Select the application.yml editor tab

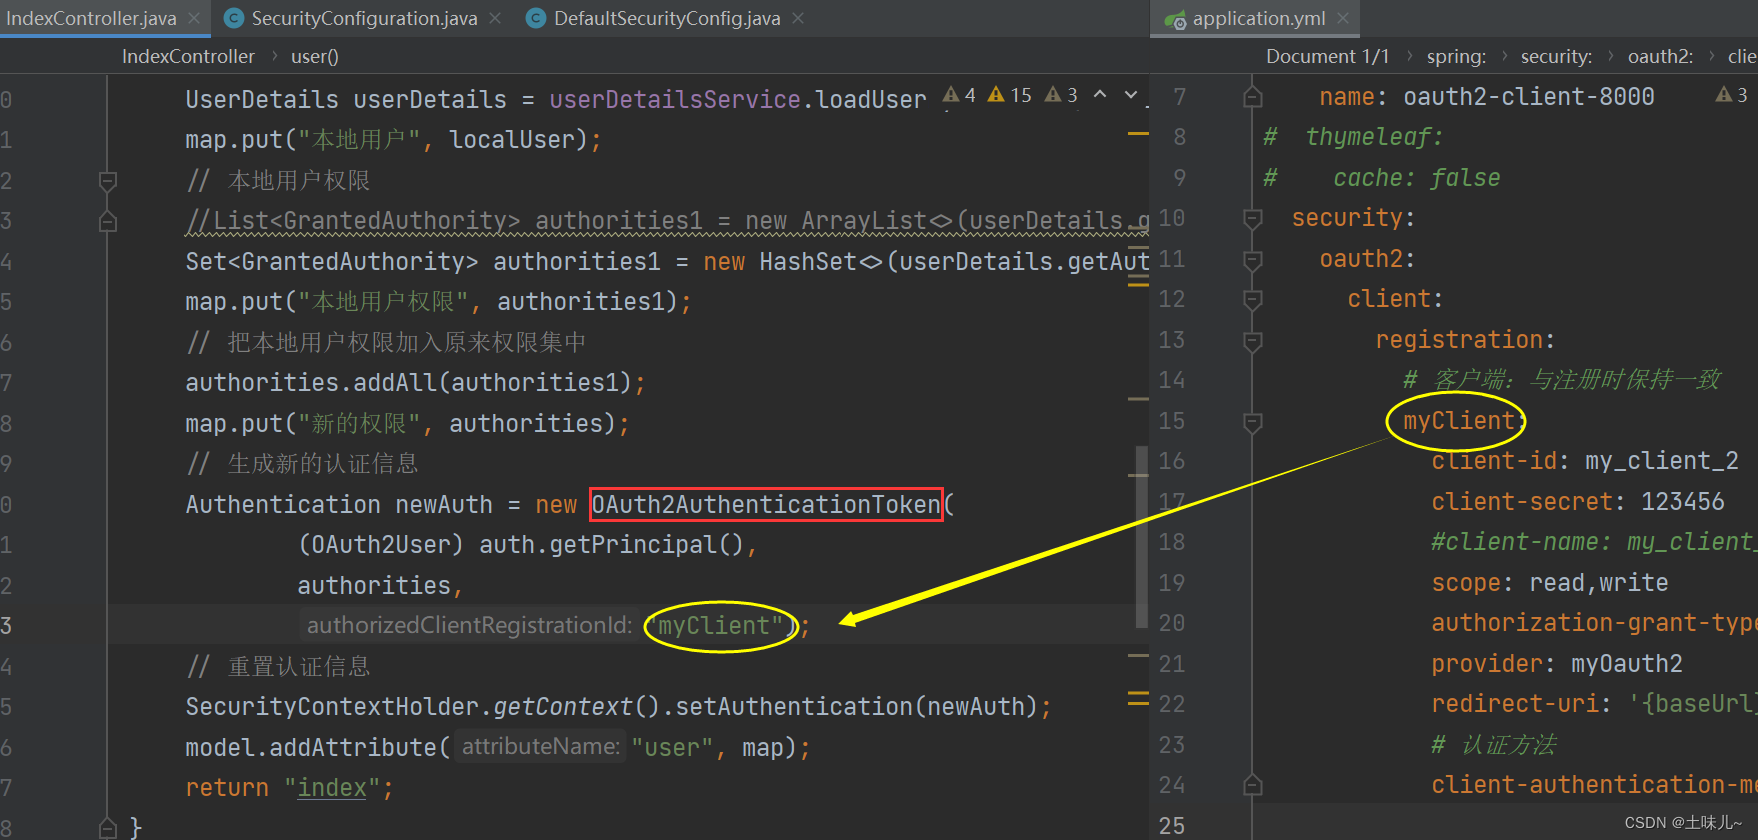pyautogui.click(x=1258, y=18)
